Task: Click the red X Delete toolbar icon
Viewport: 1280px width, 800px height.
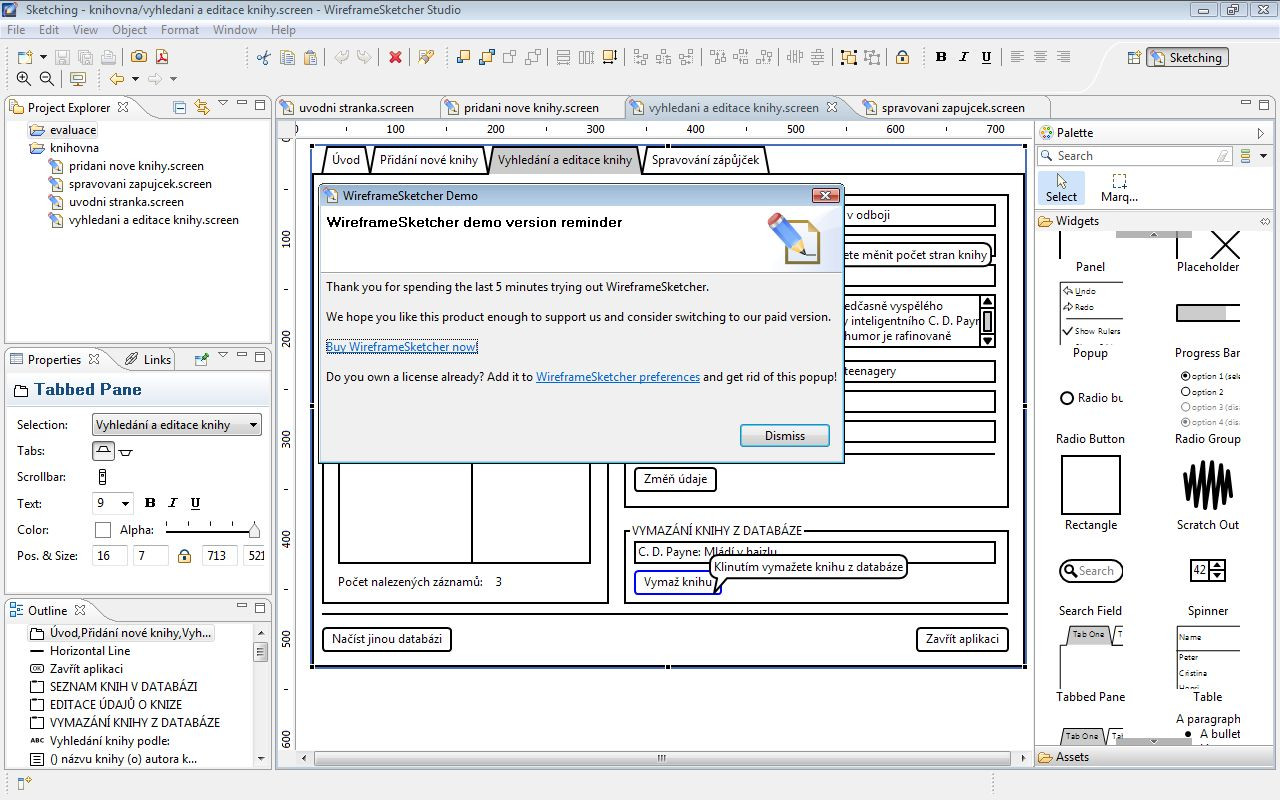Action: [395, 57]
